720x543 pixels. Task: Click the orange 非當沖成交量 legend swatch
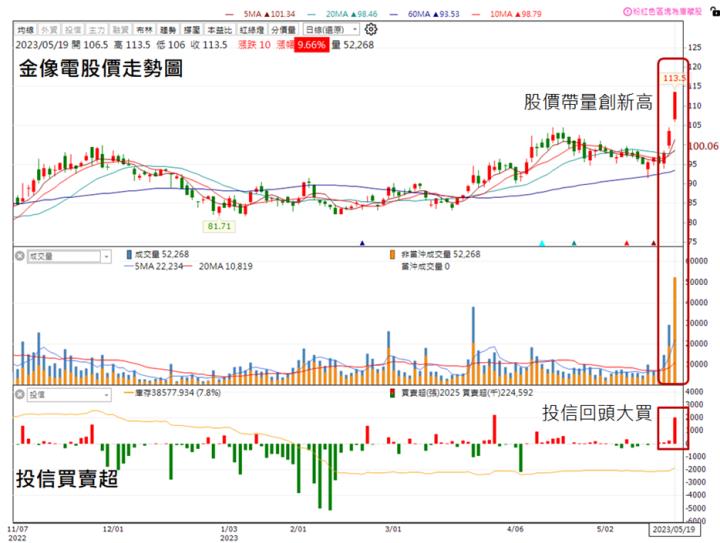point(392,254)
